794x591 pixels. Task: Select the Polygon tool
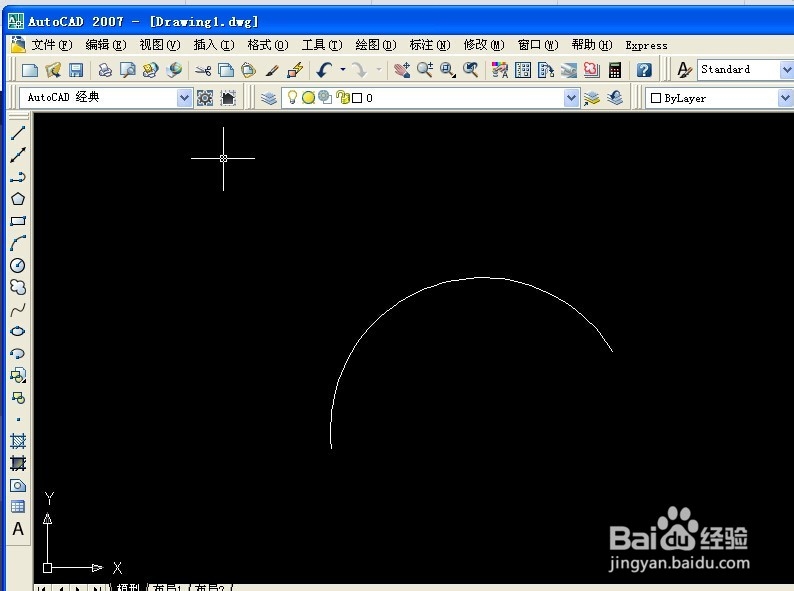coord(18,199)
